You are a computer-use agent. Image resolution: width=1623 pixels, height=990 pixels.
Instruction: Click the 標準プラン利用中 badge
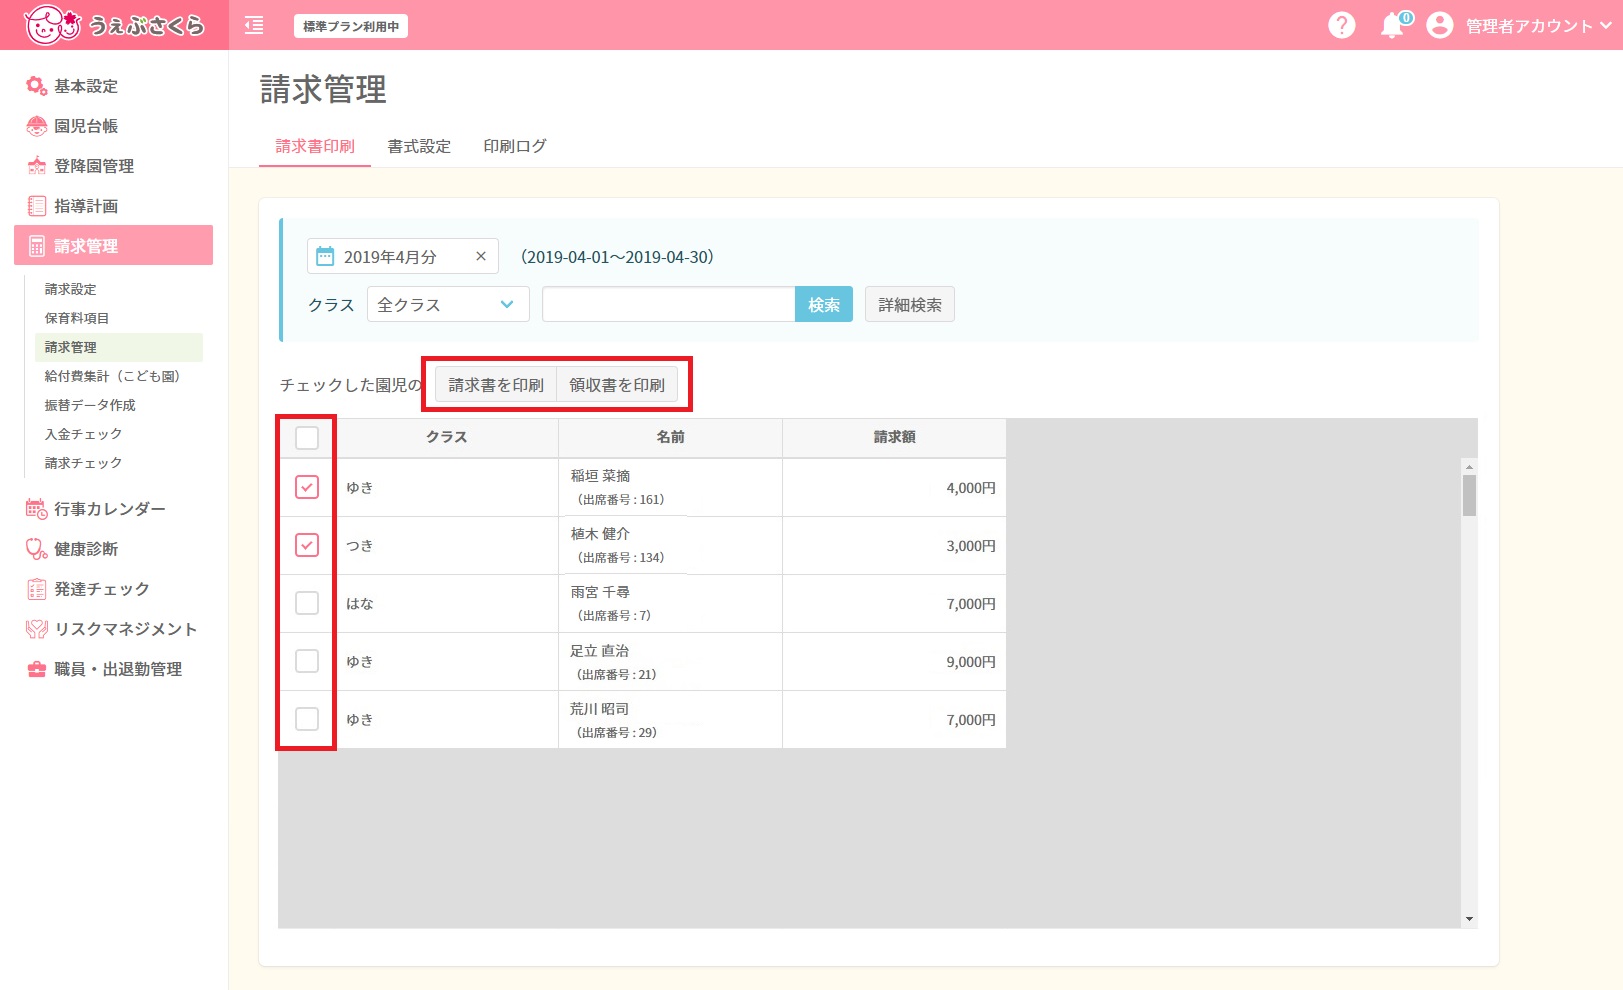(x=351, y=26)
